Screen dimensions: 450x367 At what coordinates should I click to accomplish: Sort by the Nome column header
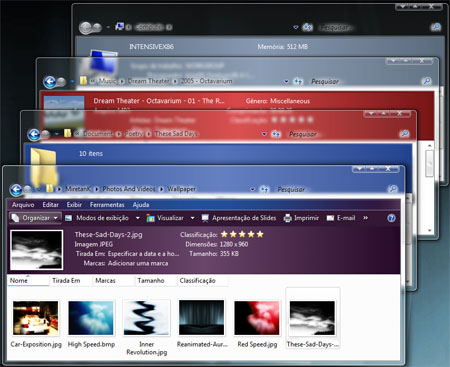coord(28,281)
